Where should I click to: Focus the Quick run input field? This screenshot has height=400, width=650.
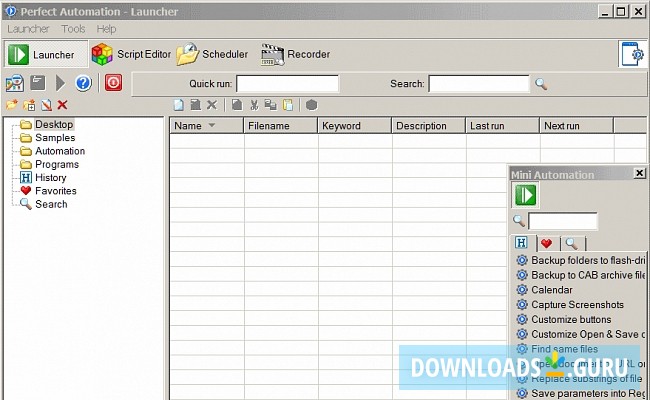pos(288,84)
